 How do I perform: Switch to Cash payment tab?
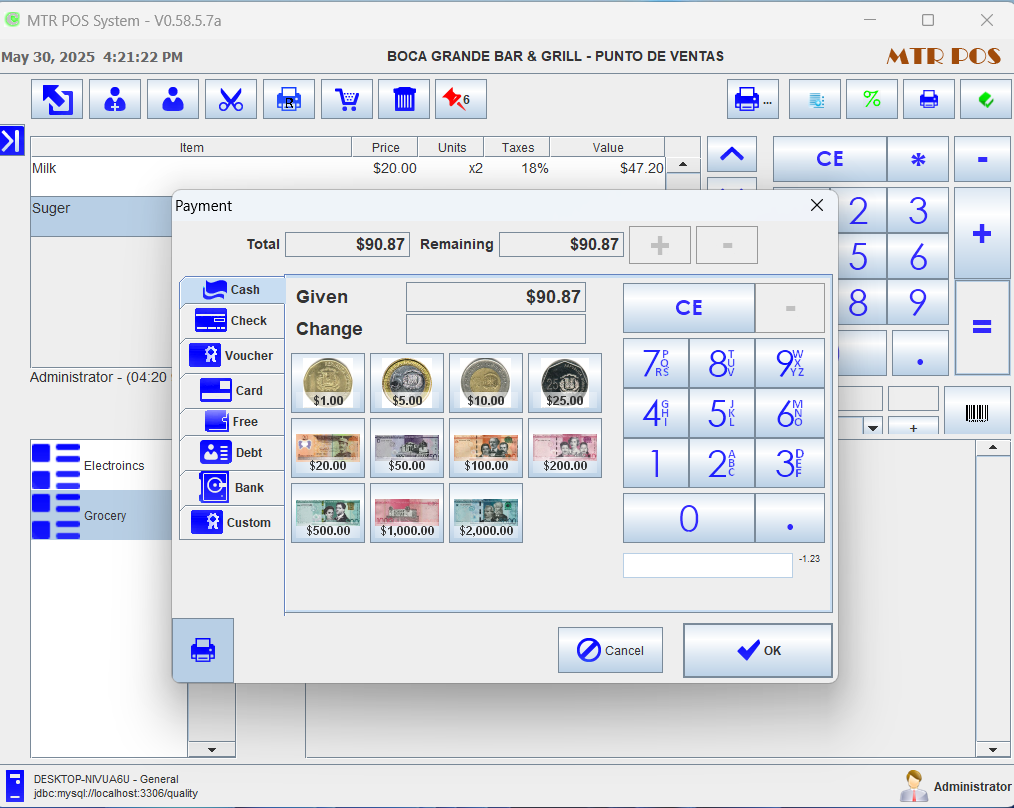[232, 290]
